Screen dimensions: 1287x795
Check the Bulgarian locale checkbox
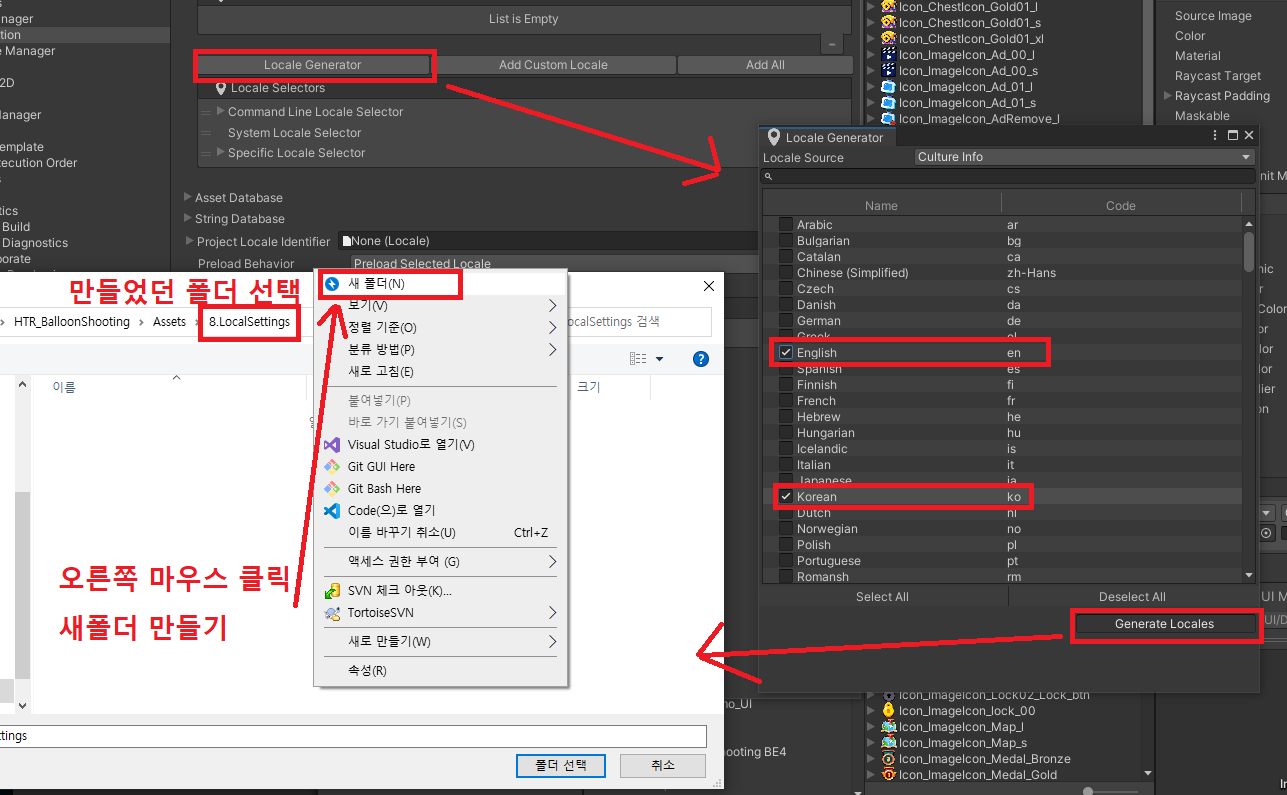(x=786, y=241)
